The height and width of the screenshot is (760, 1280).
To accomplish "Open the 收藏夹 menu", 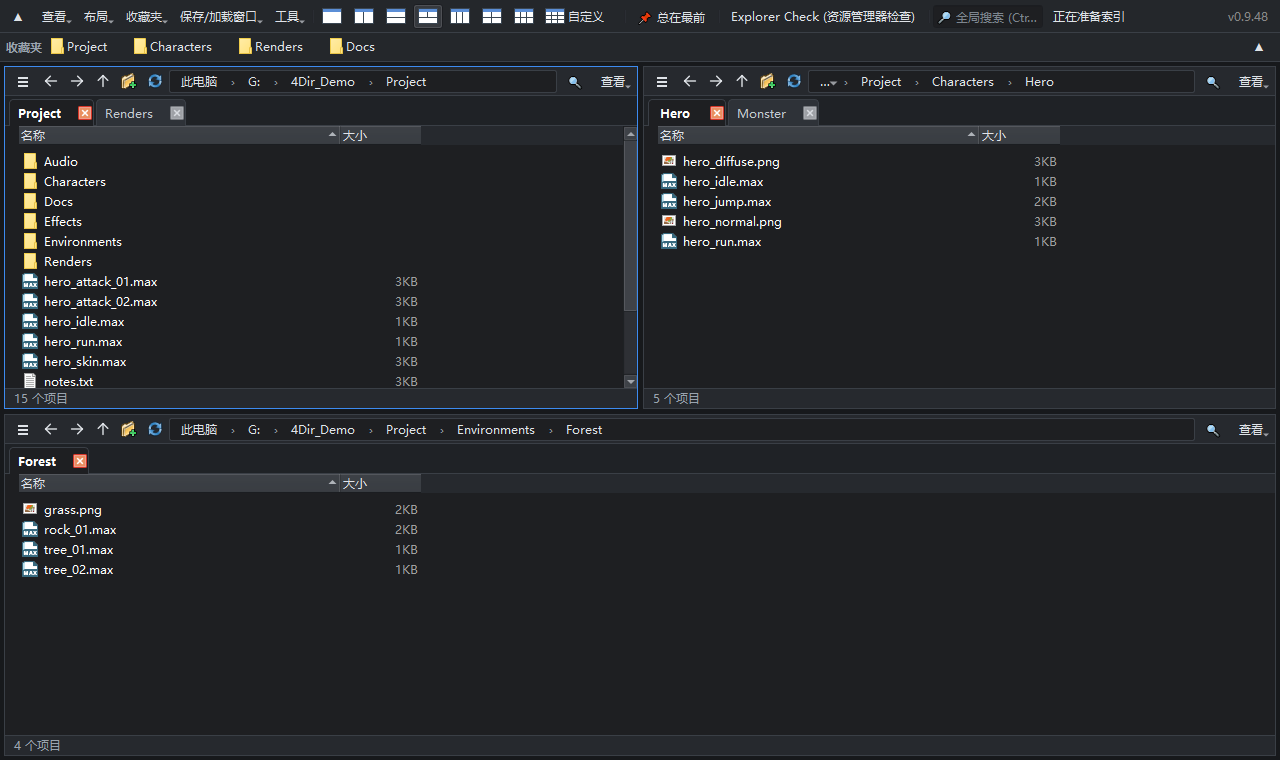I will point(147,17).
